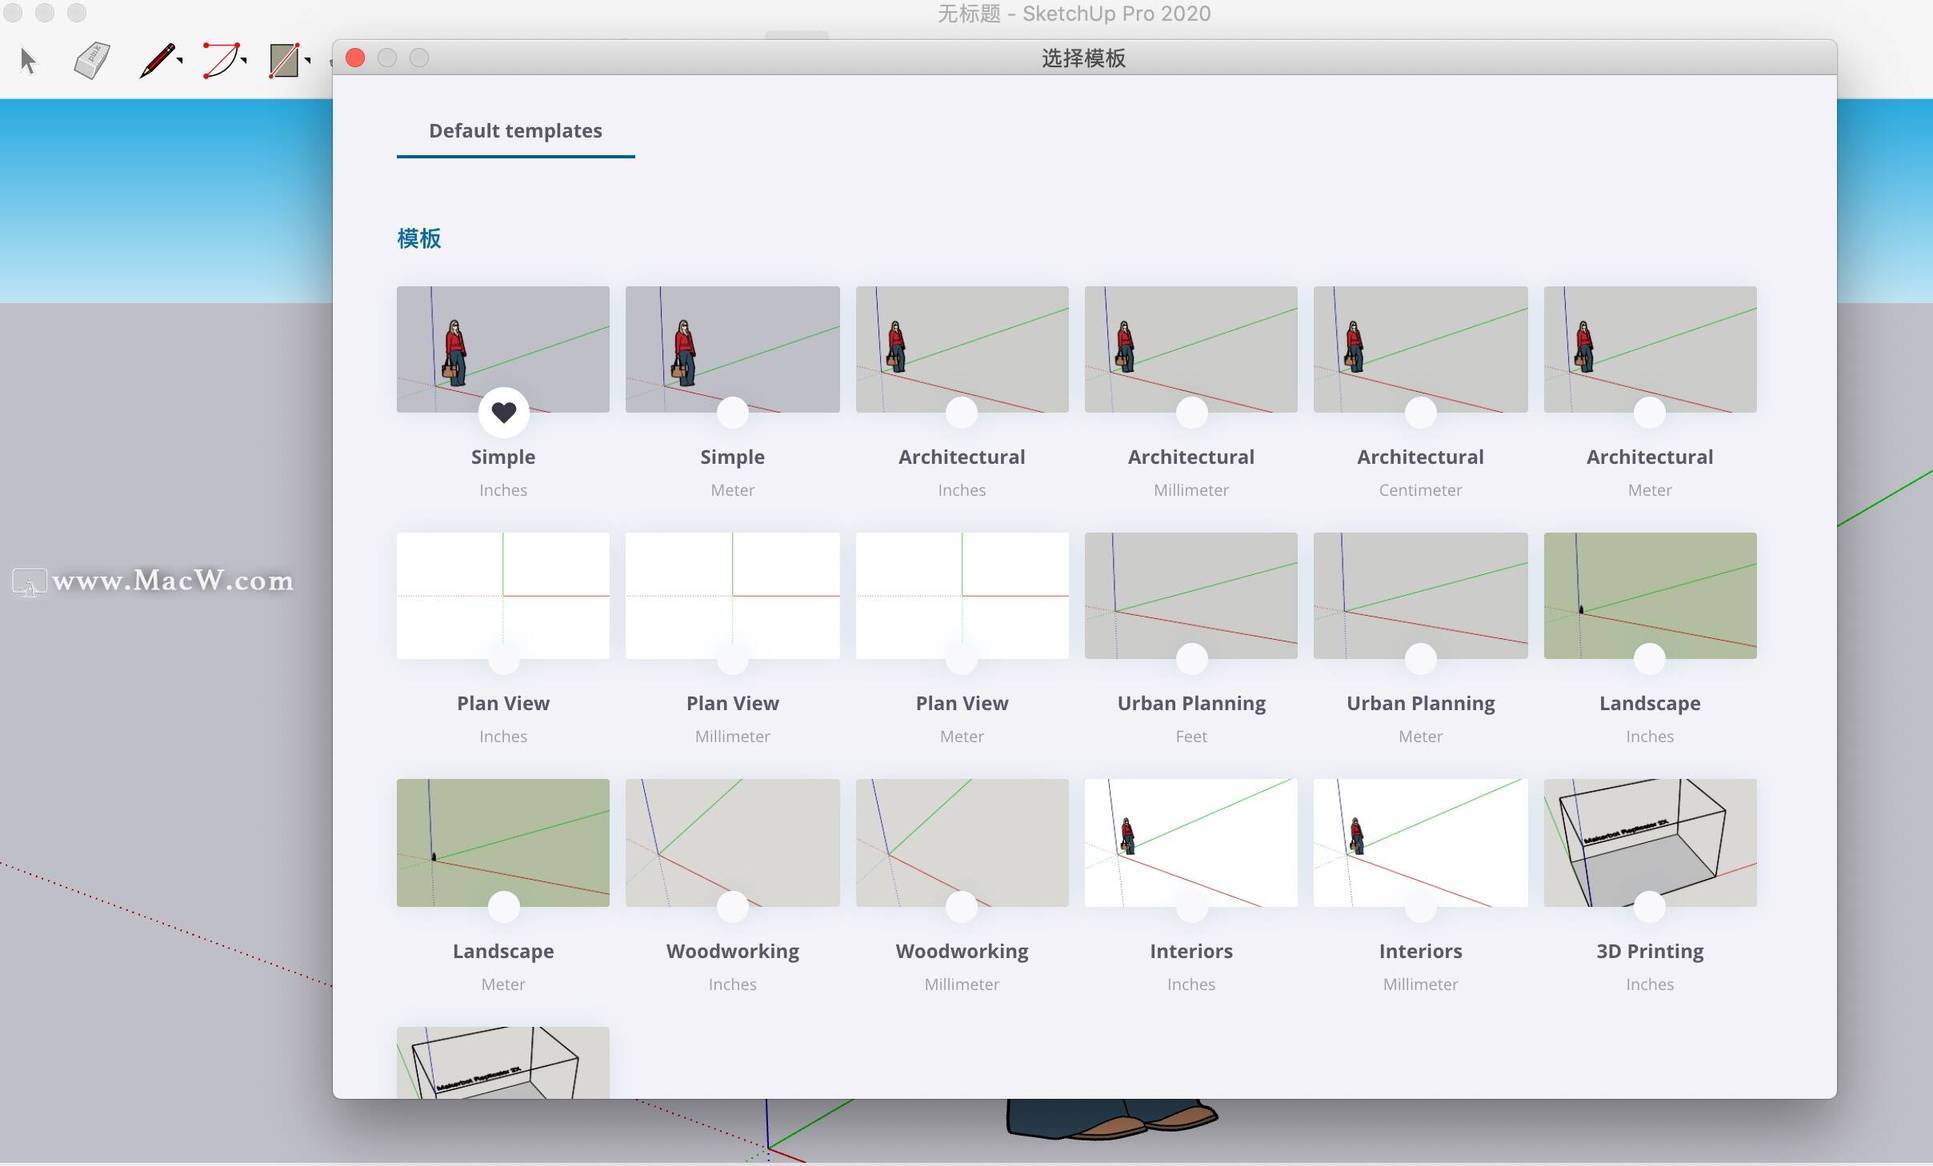Viewport: 1933px width, 1166px height.
Task: Favorite the Urban Planning Meter template
Action: [1420, 658]
